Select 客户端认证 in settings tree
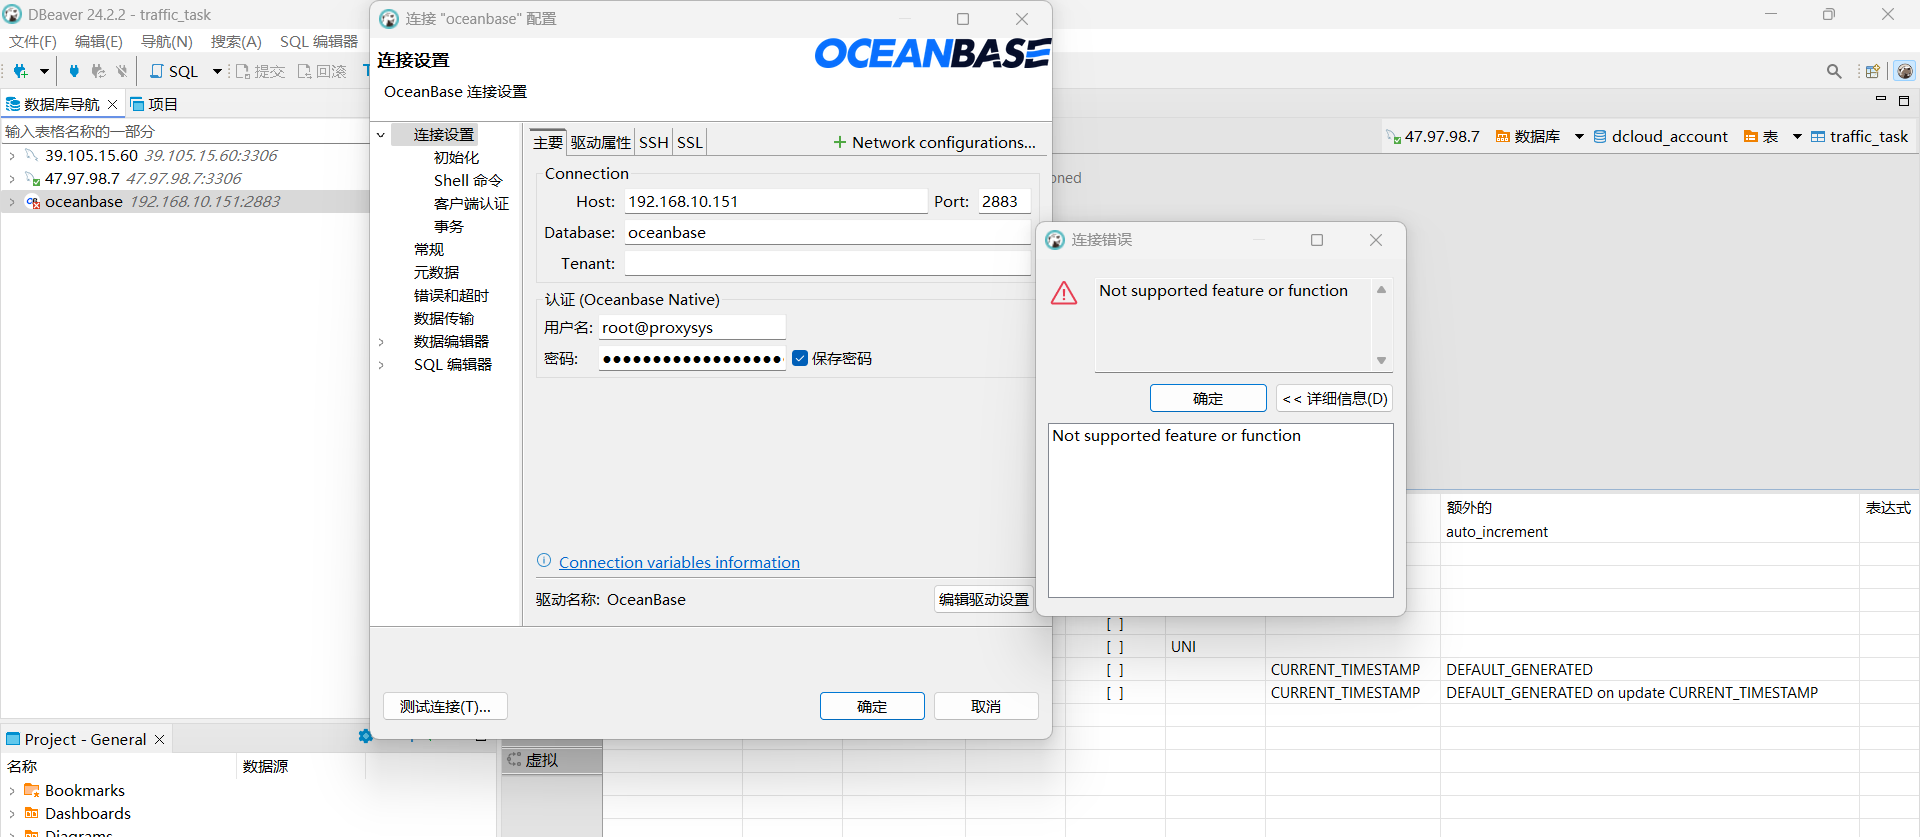The width and height of the screenshot is (1920, 837). [x=471, y=204]
